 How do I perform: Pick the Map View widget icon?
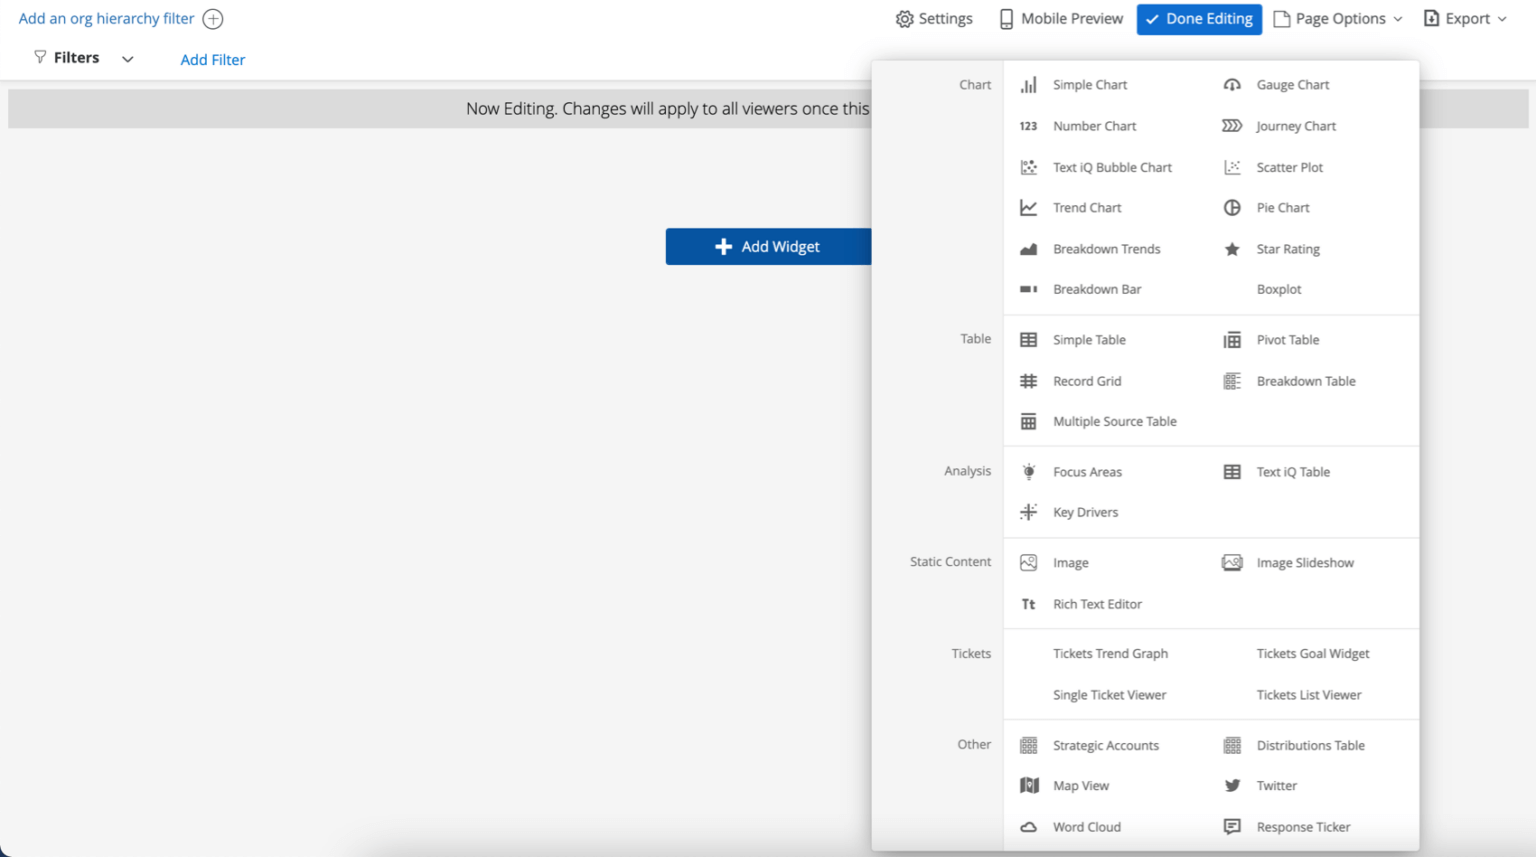[1028, 785]
